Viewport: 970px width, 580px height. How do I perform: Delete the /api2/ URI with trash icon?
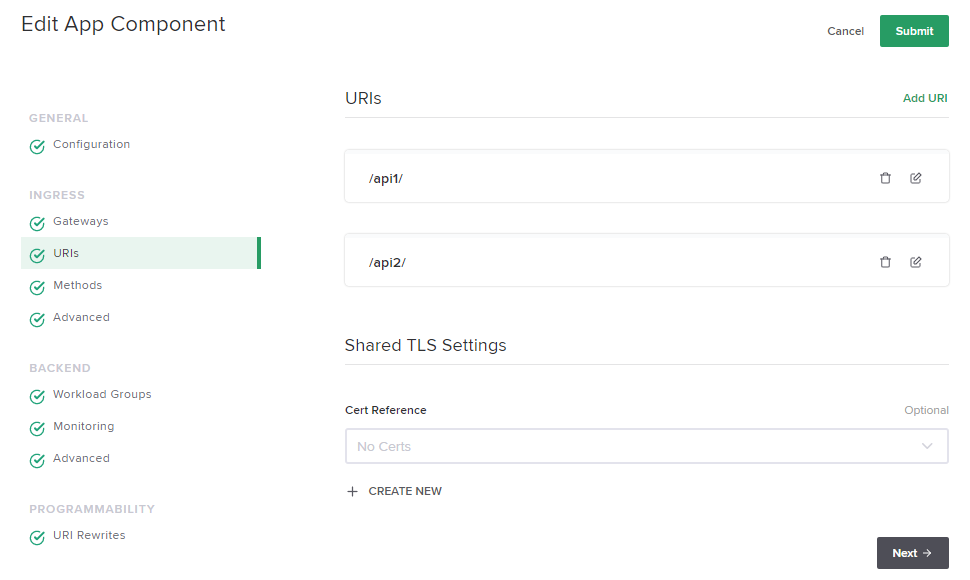pyautogui.click(x=885, y=262)
